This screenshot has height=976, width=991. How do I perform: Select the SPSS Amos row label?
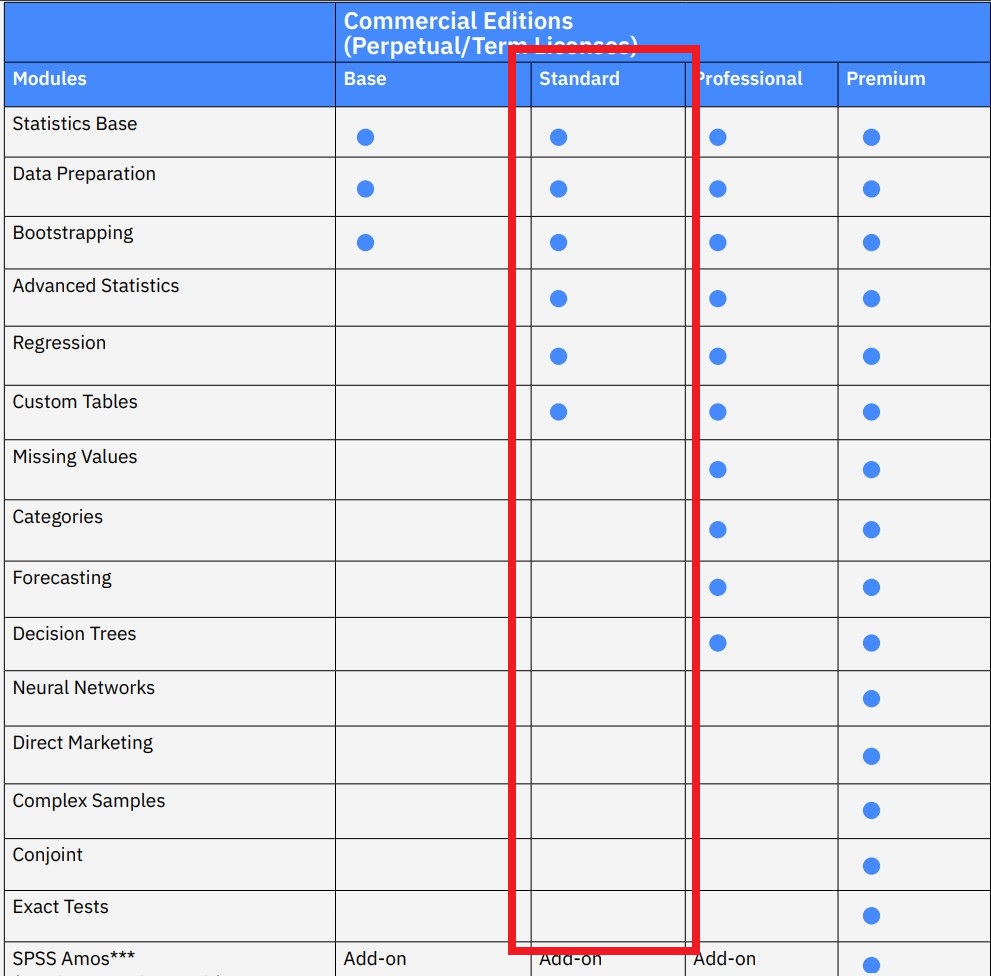73,959
